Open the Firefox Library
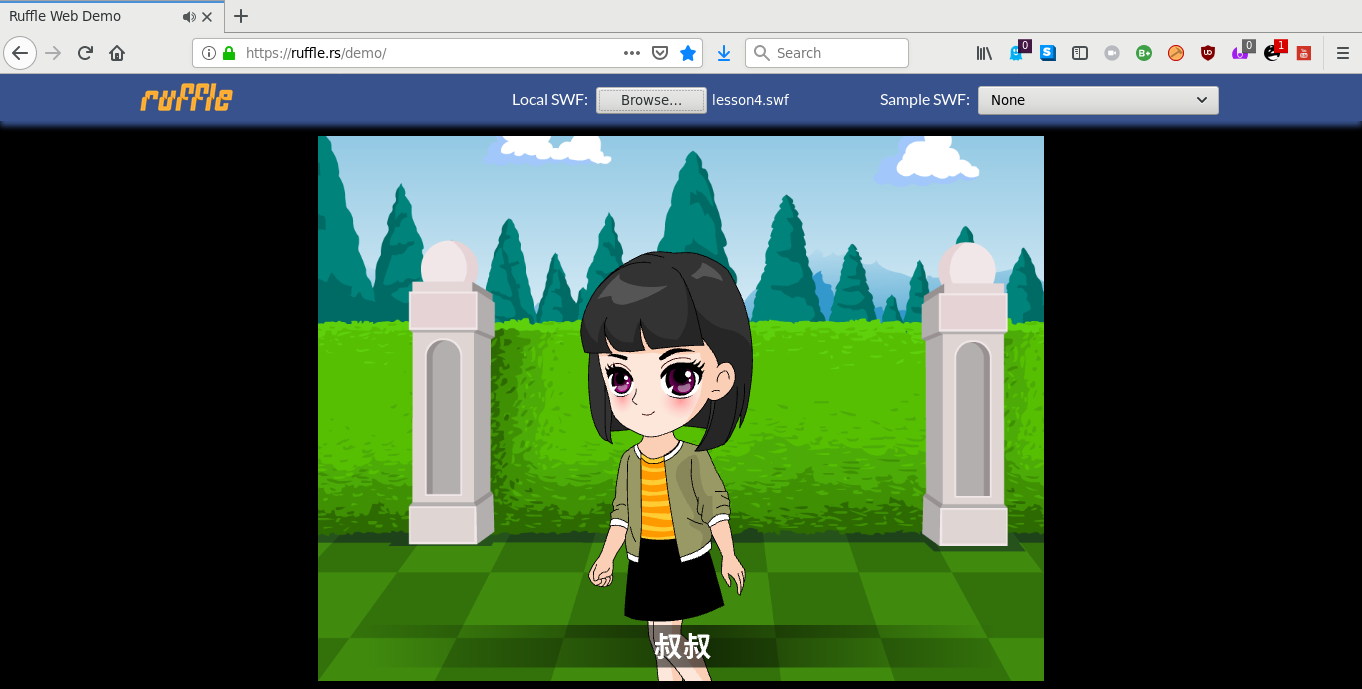Viewport: 1362px width, 689px height. coord(984,53)
